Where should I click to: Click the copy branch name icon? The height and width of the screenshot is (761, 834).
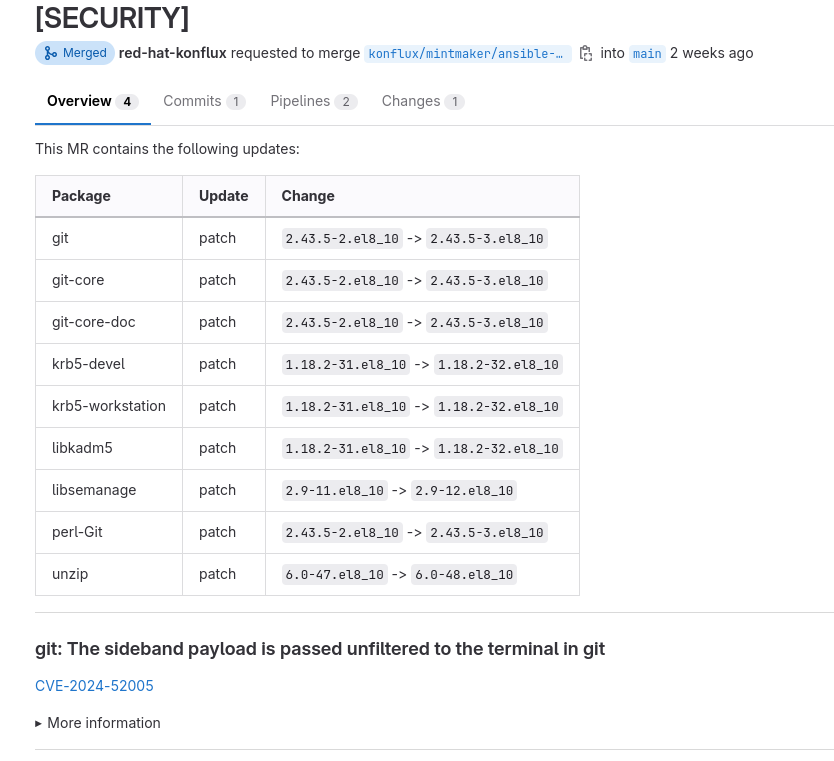pos(586,53)
